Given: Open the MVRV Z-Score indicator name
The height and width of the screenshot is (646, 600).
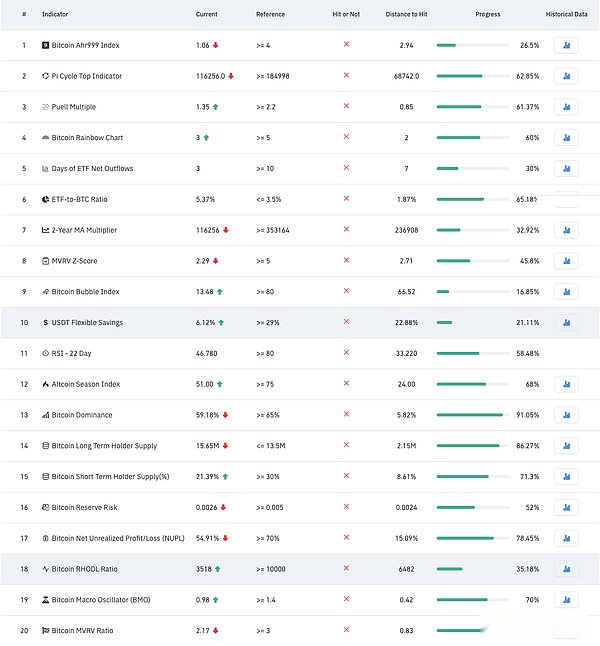Looking at the screenshot, I should coord(74,261).
